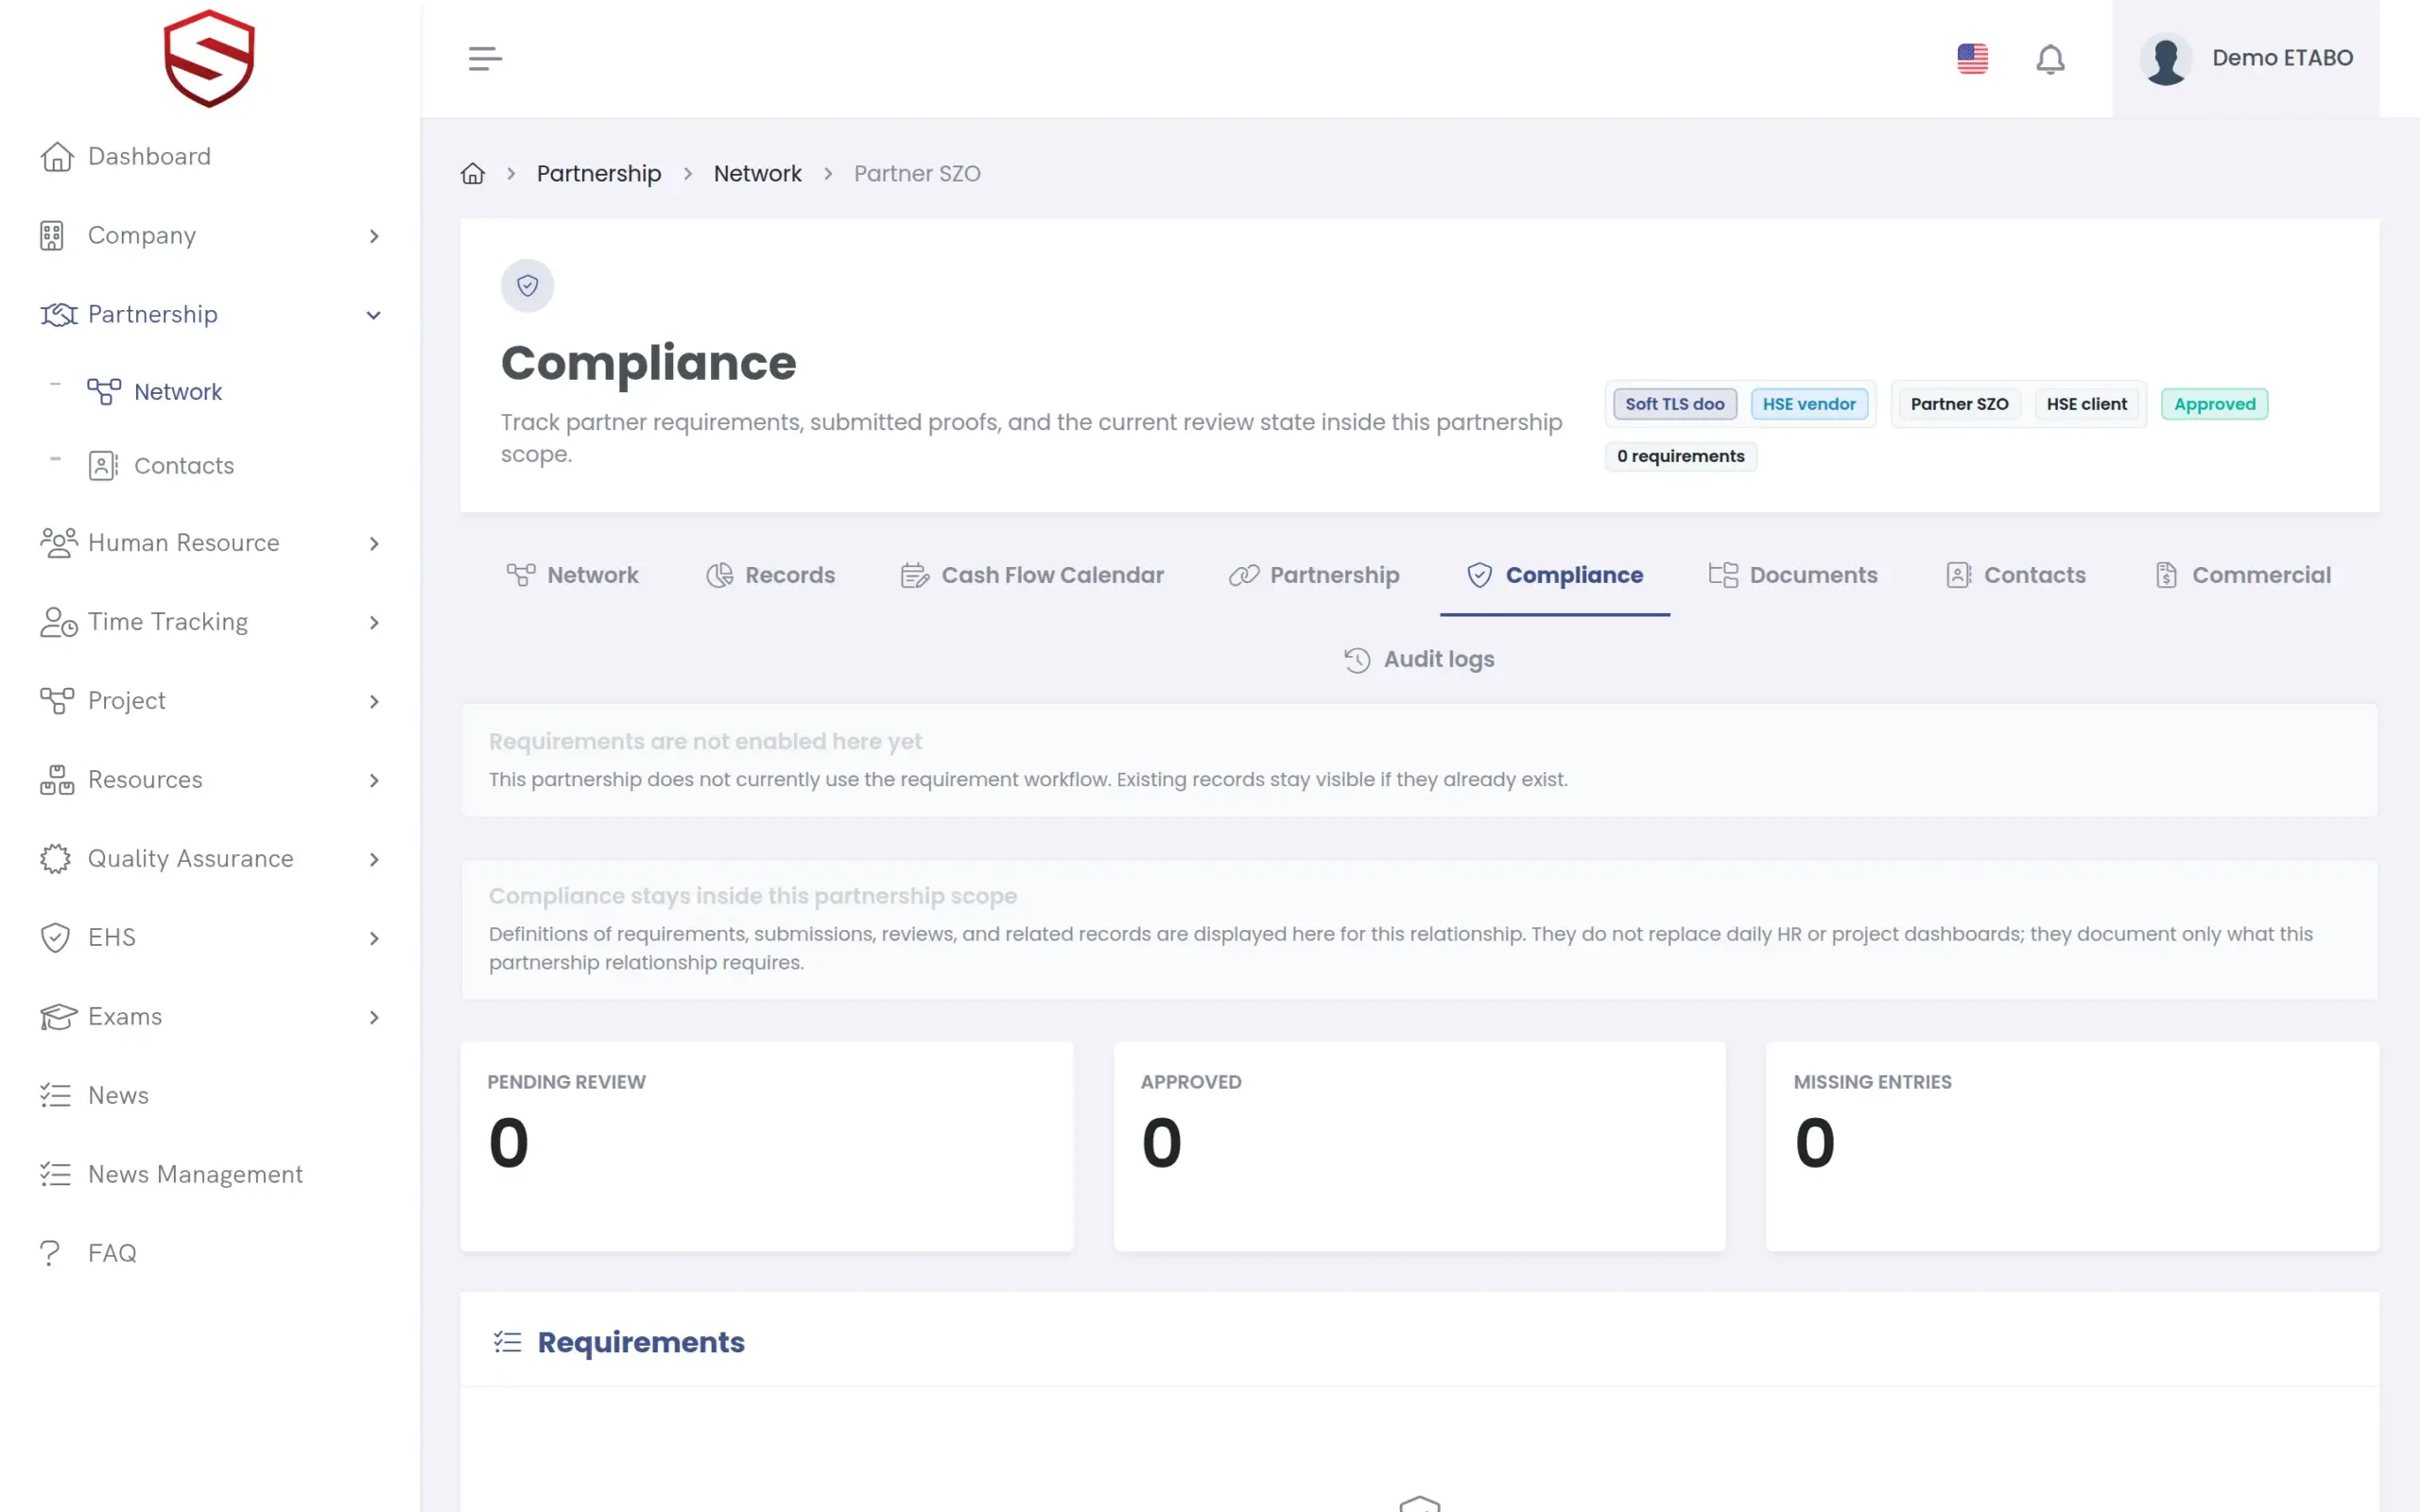Click the EHS shield icon in sidebar
This screenshot has height=1512, width=2420.
[x=55, y=938]
